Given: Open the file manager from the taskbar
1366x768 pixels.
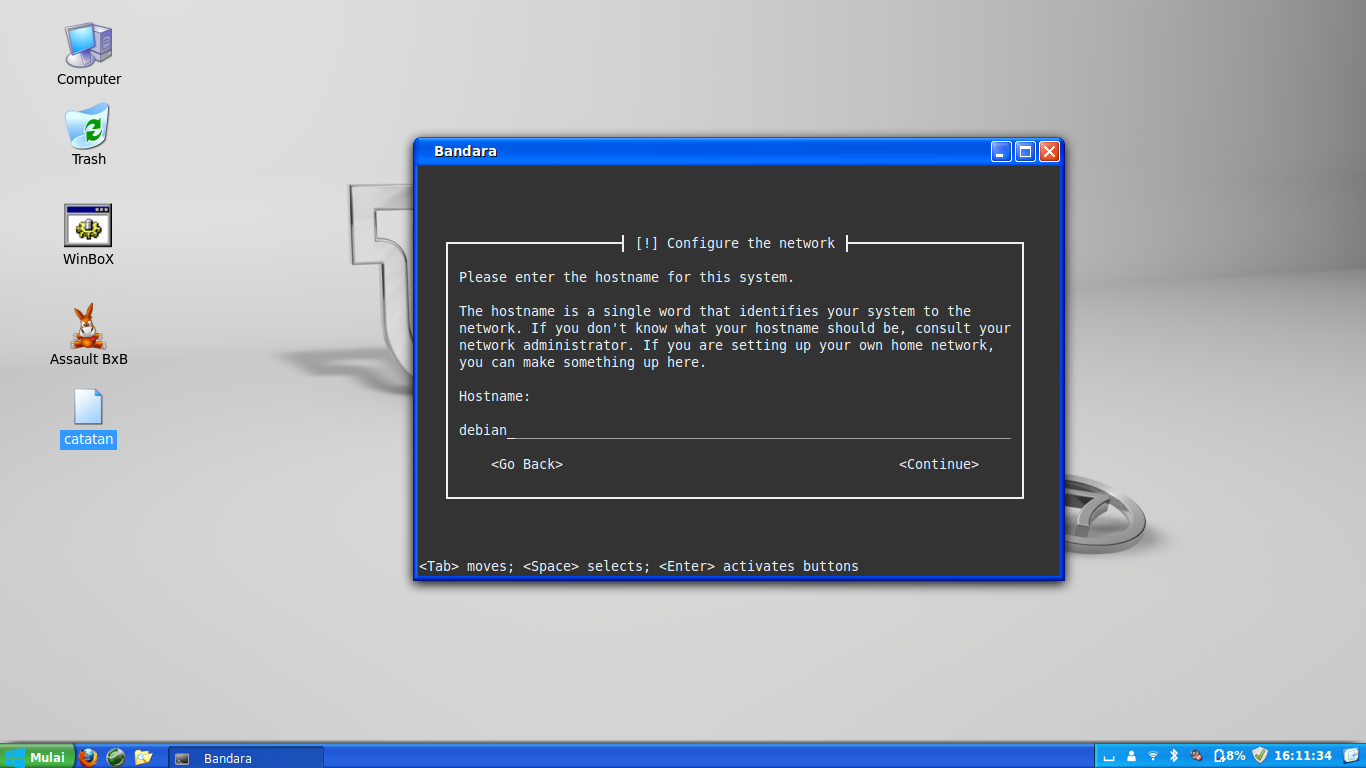Looking at the screenshot, I should 145,757.
